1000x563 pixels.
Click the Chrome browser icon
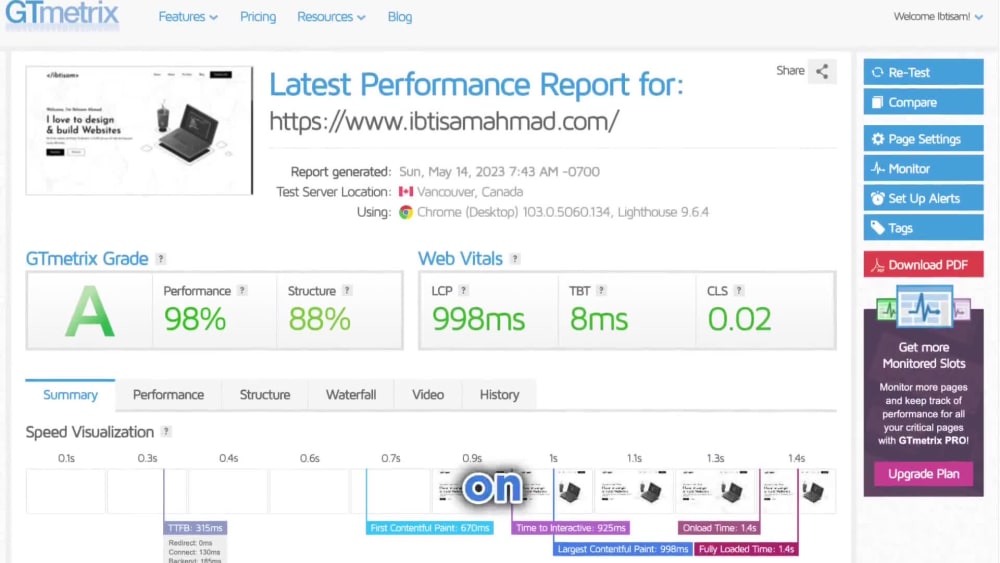click(406, 212)
